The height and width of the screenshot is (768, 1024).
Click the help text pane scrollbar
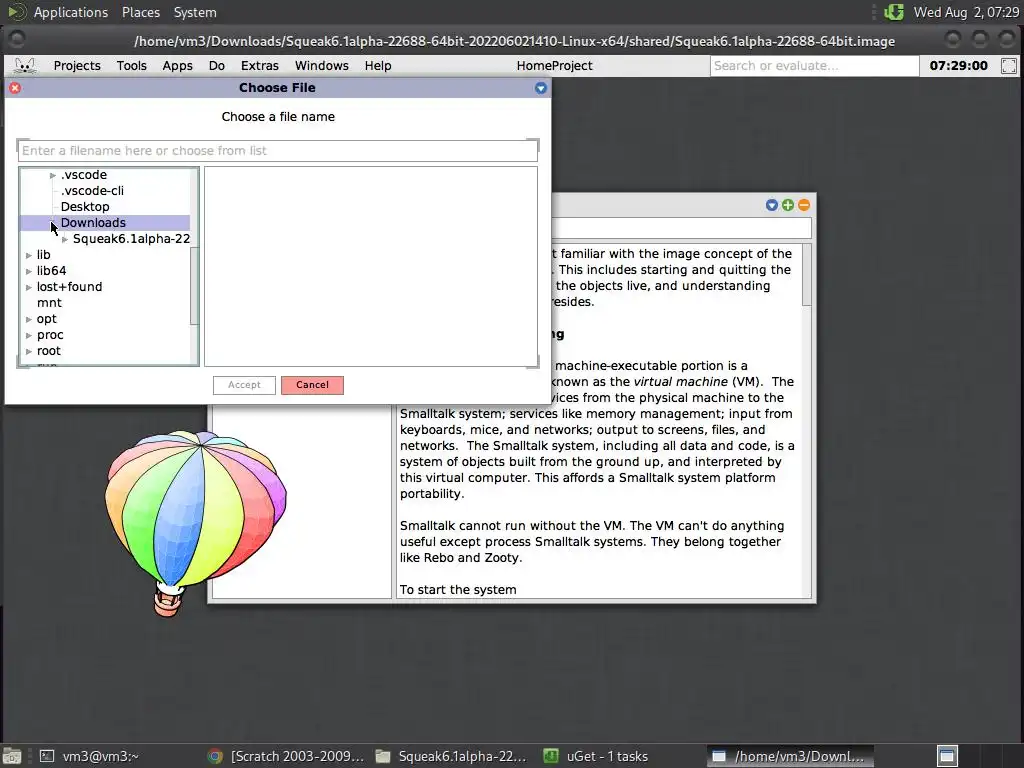tap(807, 274)
